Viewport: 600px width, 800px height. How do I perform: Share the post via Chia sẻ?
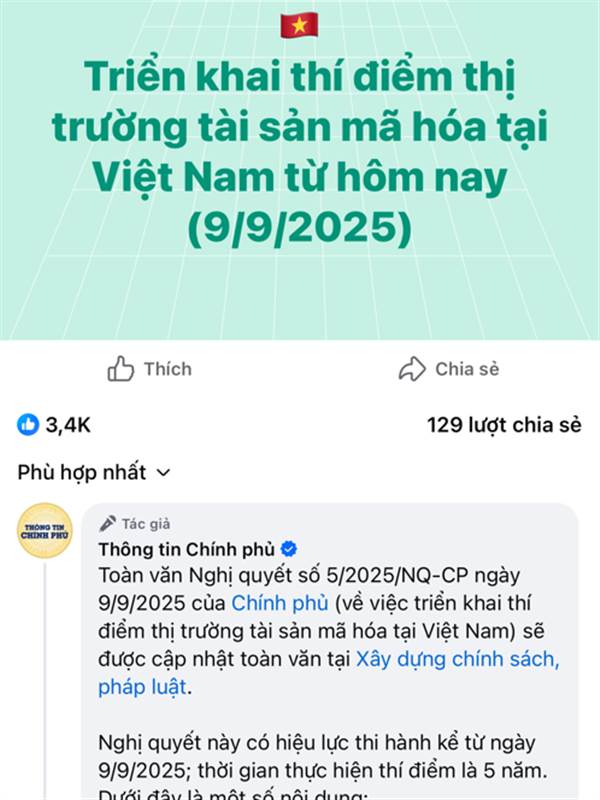448,369
